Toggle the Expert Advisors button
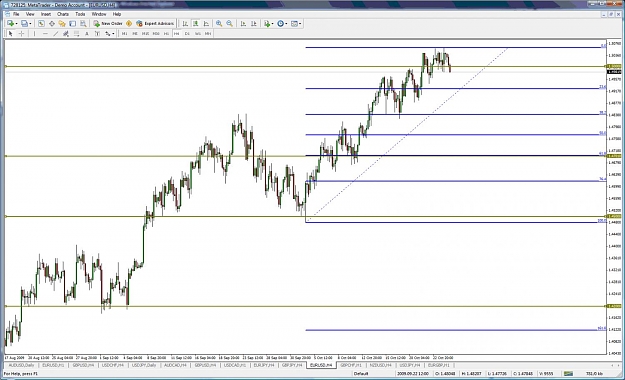 pos(155,24)
